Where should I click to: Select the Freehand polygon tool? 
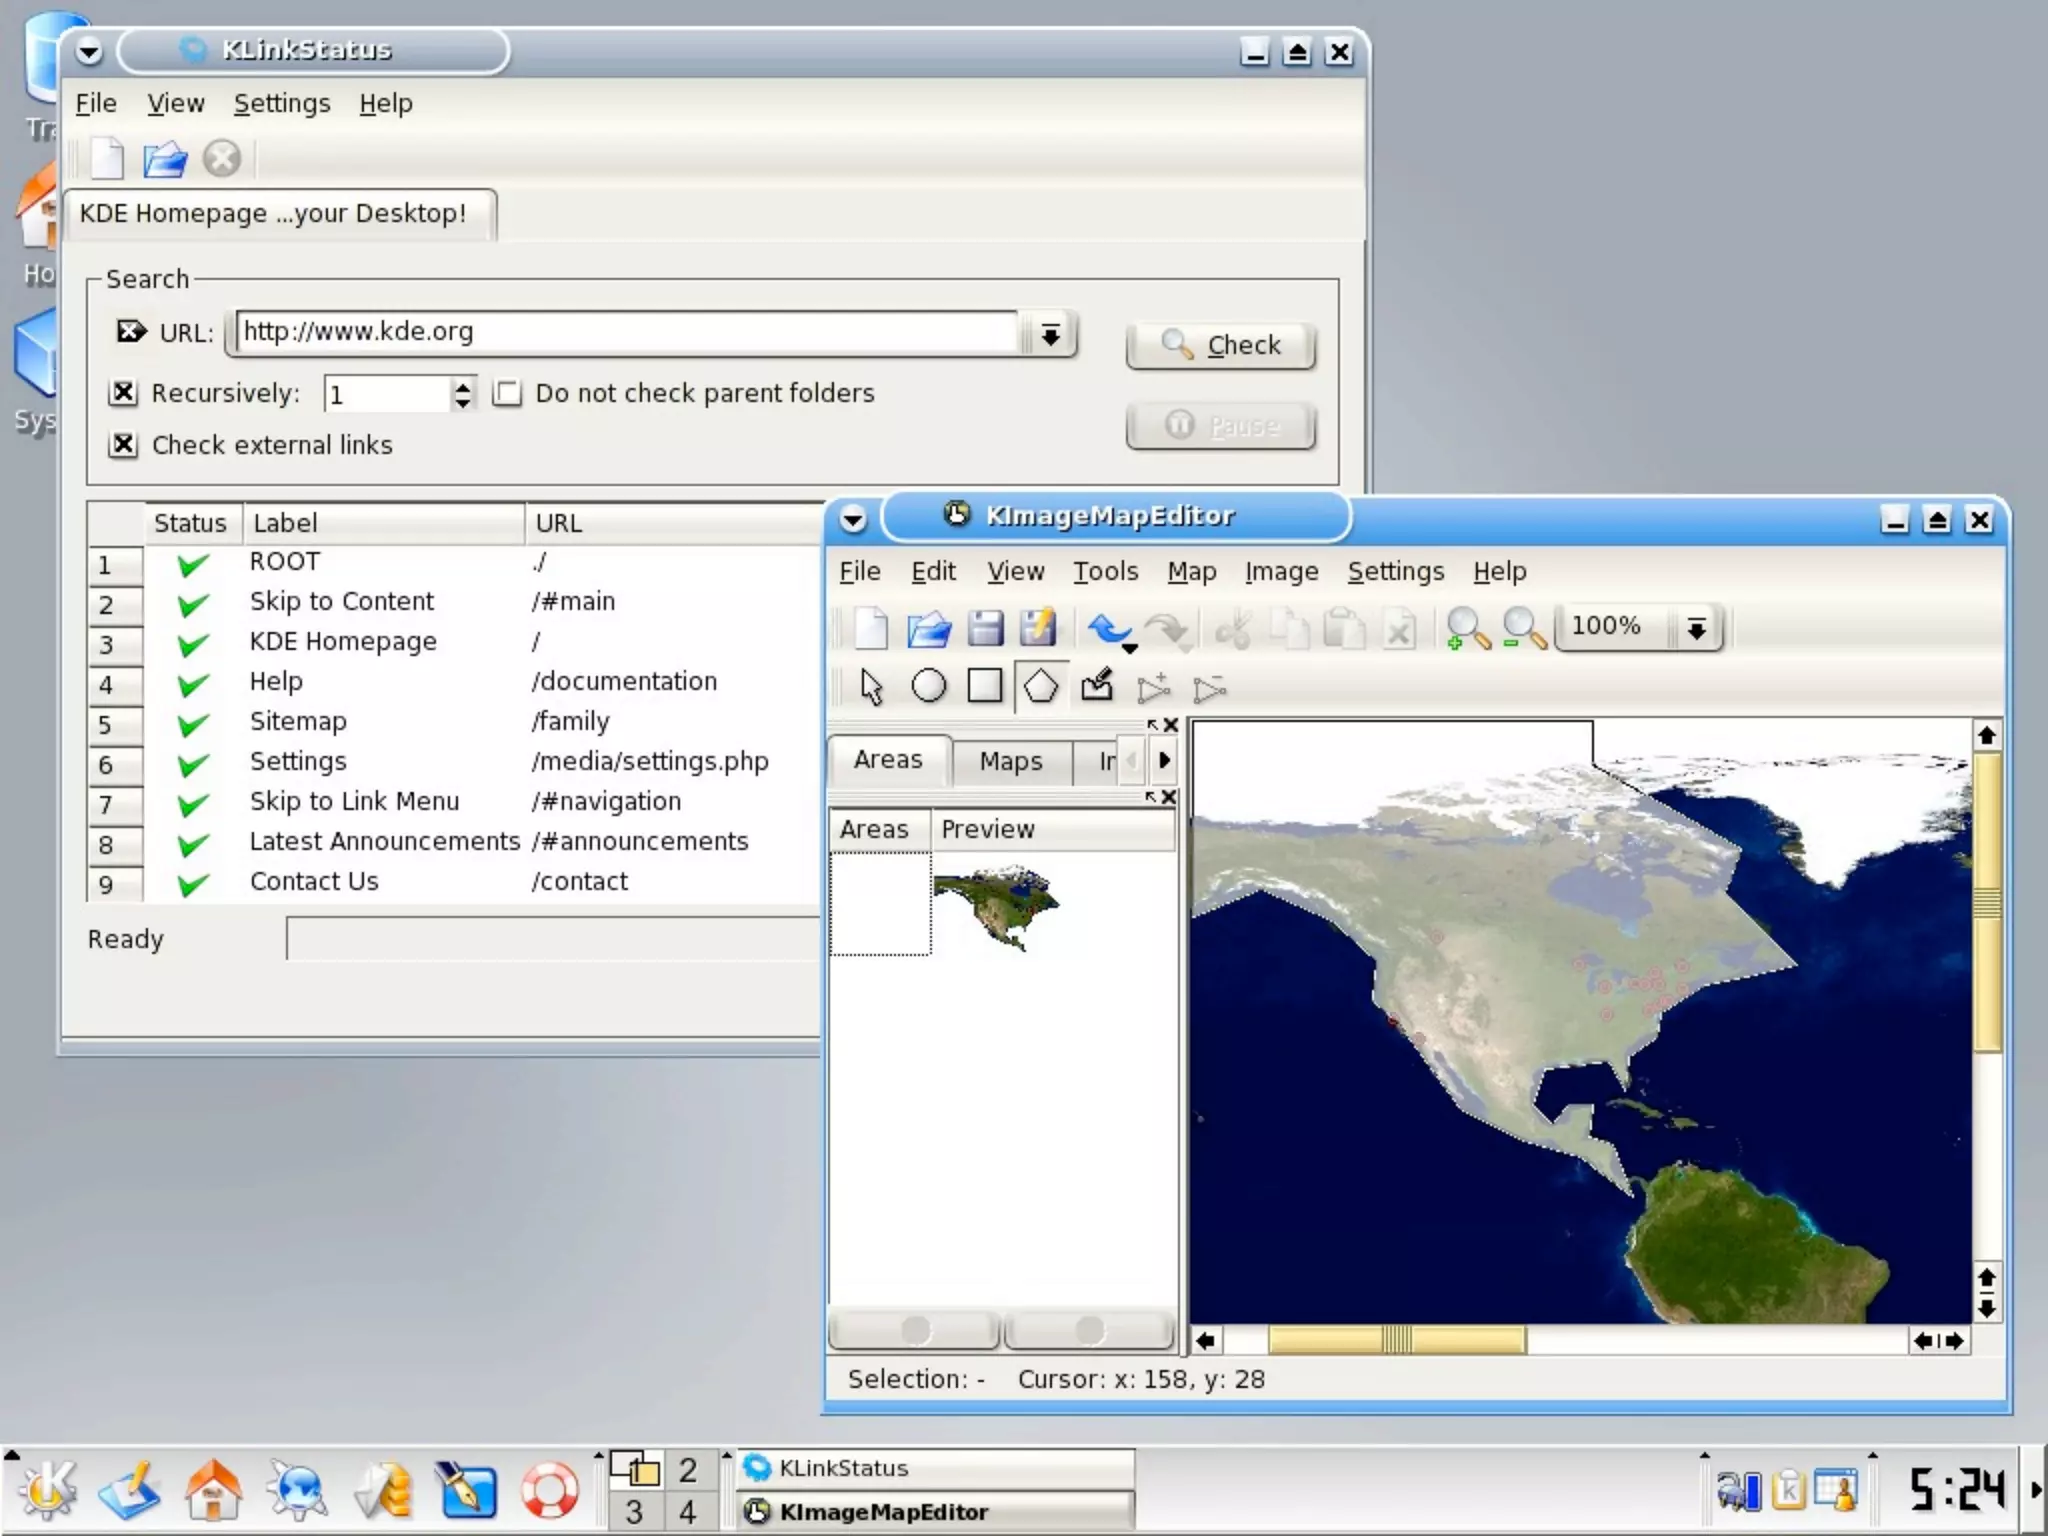click(1097, 686)
